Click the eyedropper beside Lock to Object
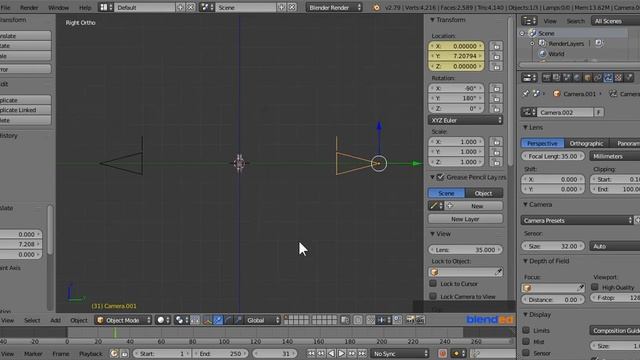 [498, 272]
